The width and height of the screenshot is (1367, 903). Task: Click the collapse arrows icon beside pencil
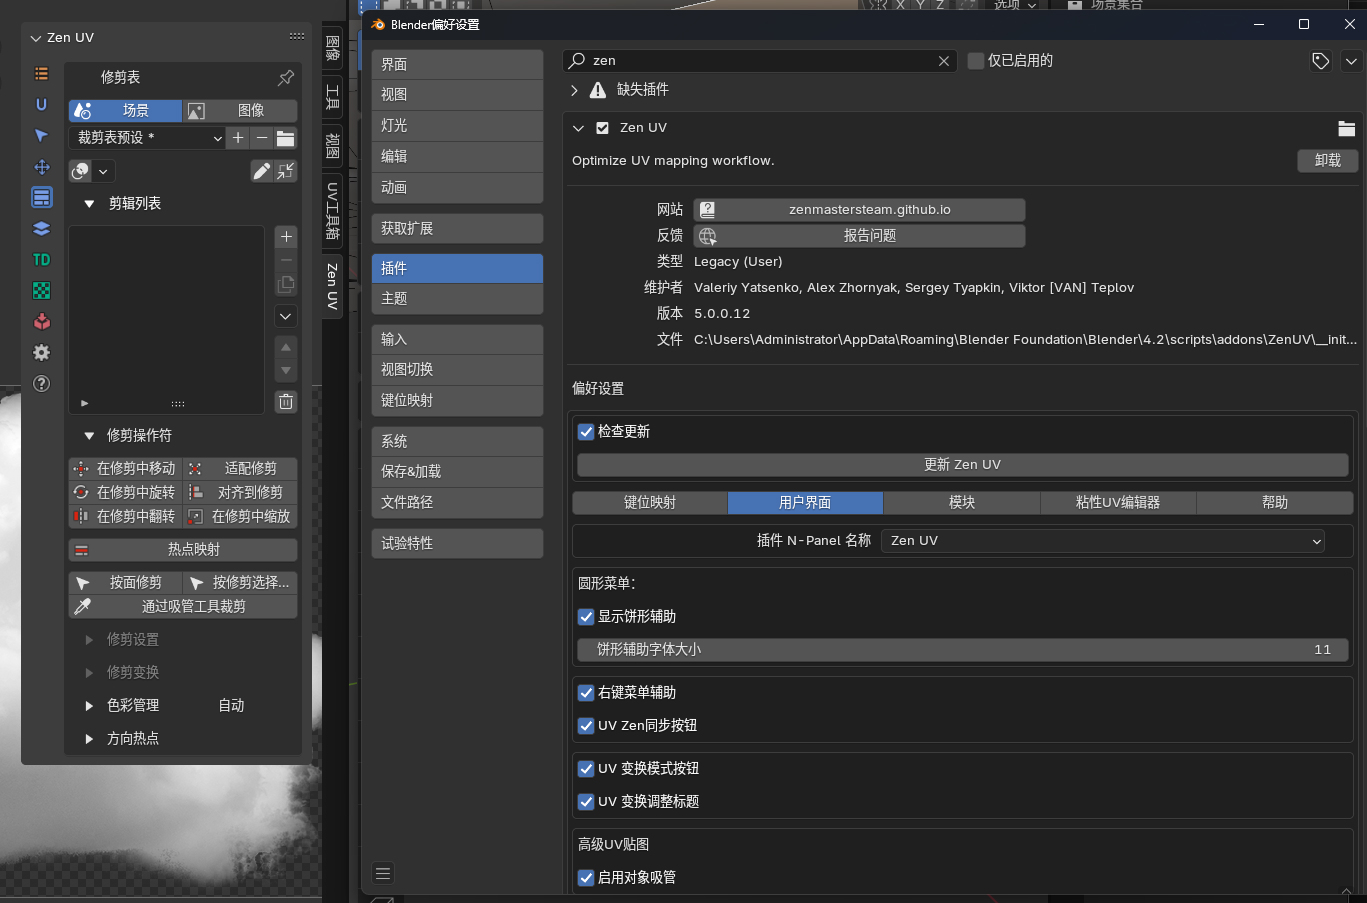coord(286,171)
